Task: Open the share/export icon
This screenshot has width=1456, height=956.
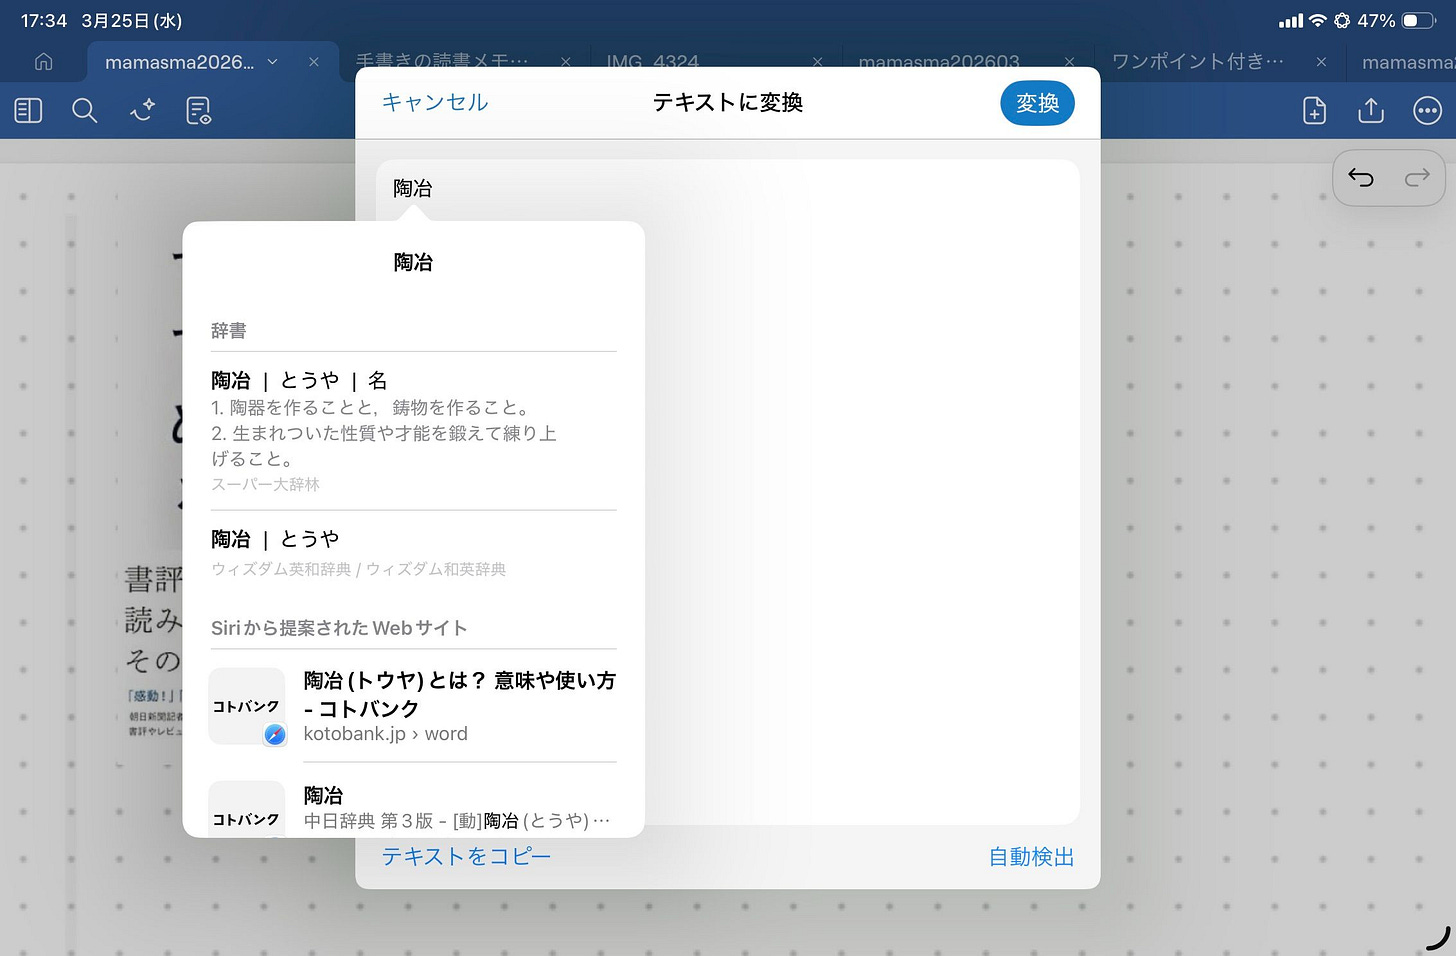Action: [x=1371, y=110]
